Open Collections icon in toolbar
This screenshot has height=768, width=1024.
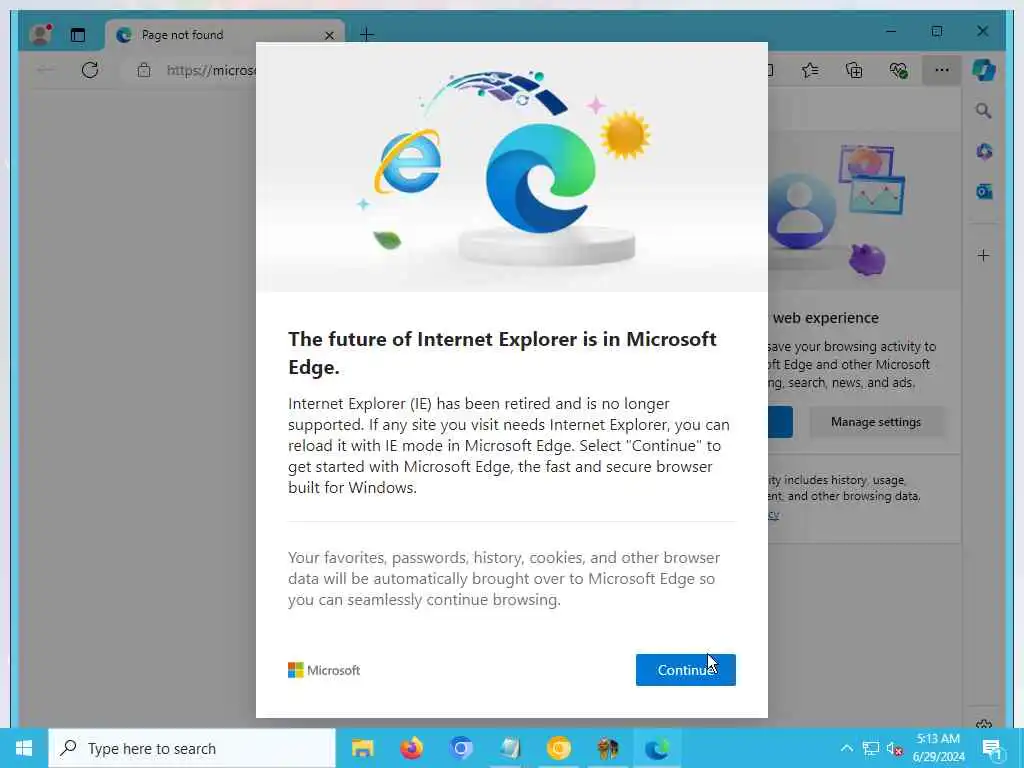pyautogui.click(x=854, y=70)
